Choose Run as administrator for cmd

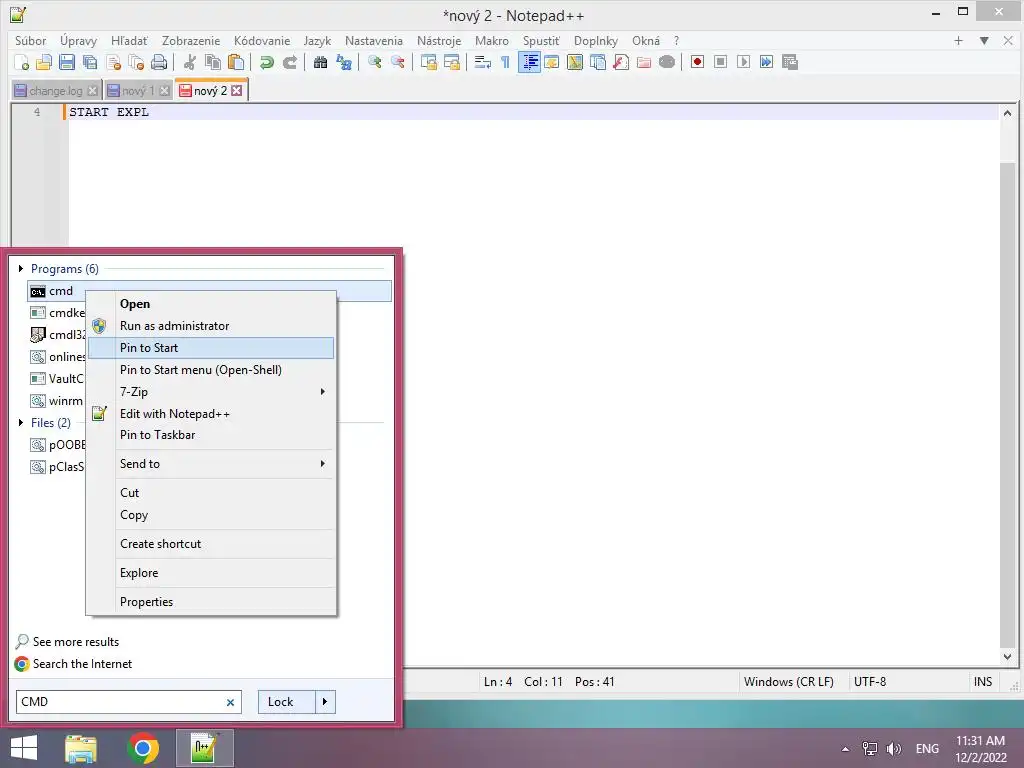point(211,326)
